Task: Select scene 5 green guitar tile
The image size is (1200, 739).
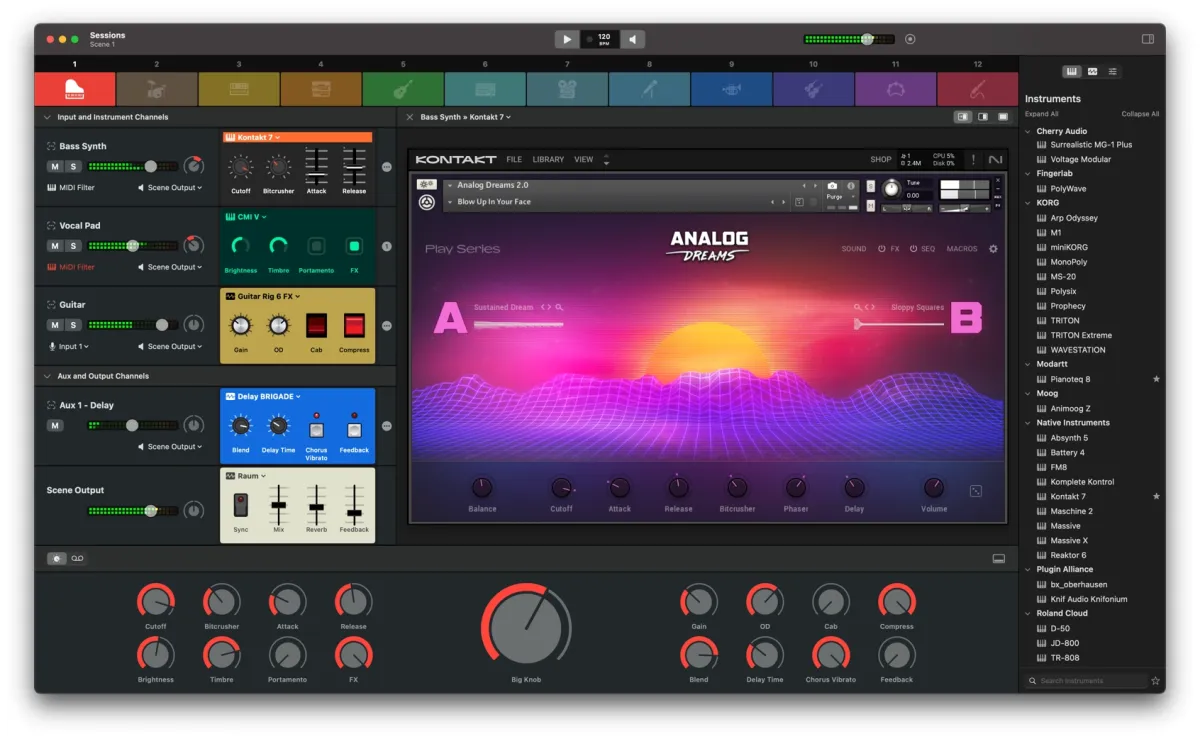Action: [403, 88]
